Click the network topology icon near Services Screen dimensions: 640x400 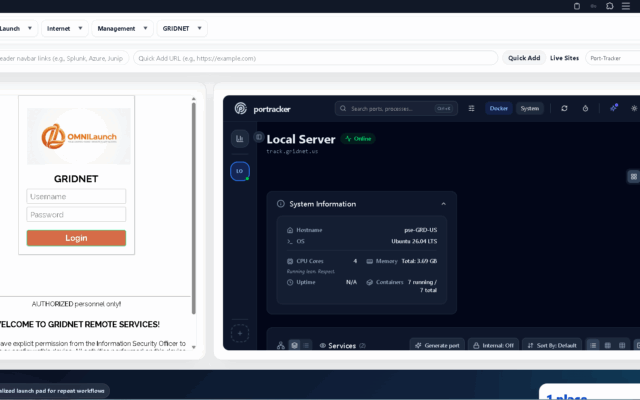281,345
